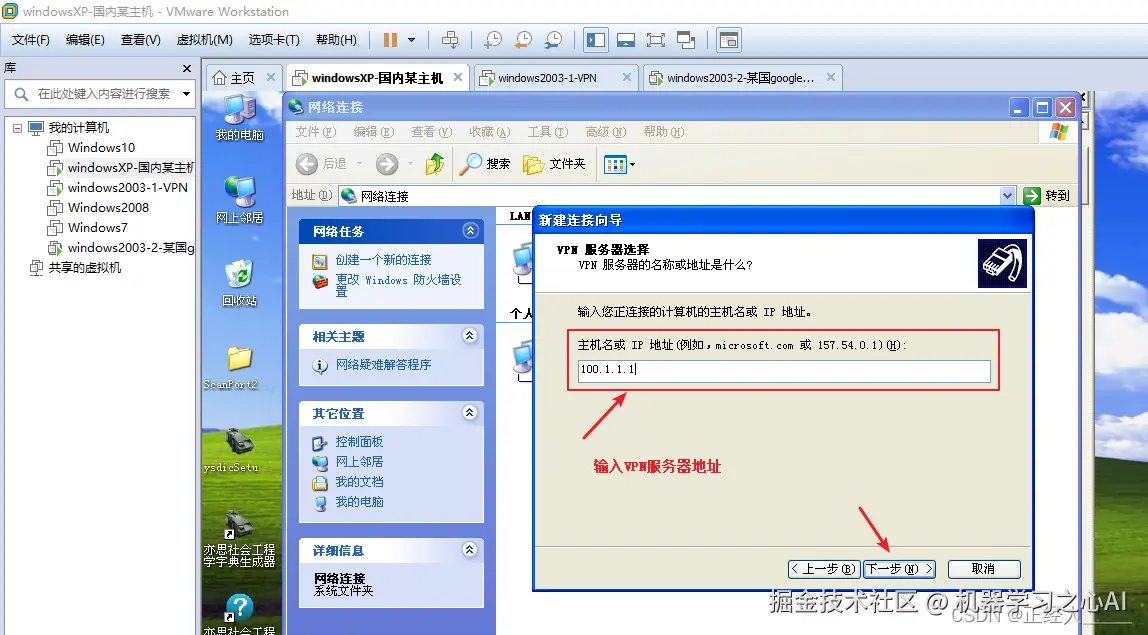This screenshot has height=635, width=1148.
Task: Open the 虚拟机(M) menu
Action: [x=204, y=40]
